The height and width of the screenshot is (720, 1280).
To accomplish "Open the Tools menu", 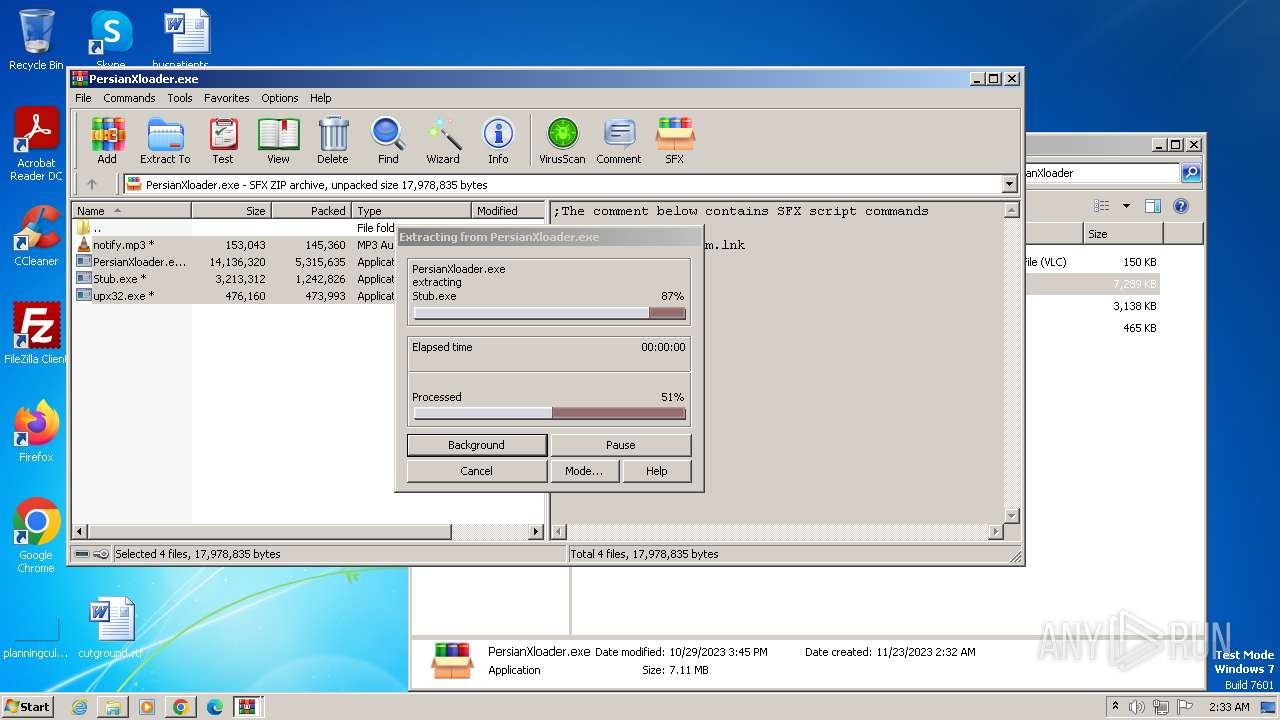I will point(180,98).
